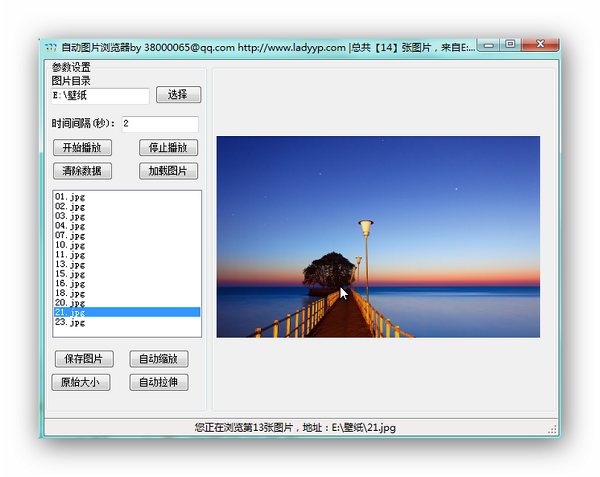Click the app icon in the title bar
600x477 pixels.
click(50, 47)
